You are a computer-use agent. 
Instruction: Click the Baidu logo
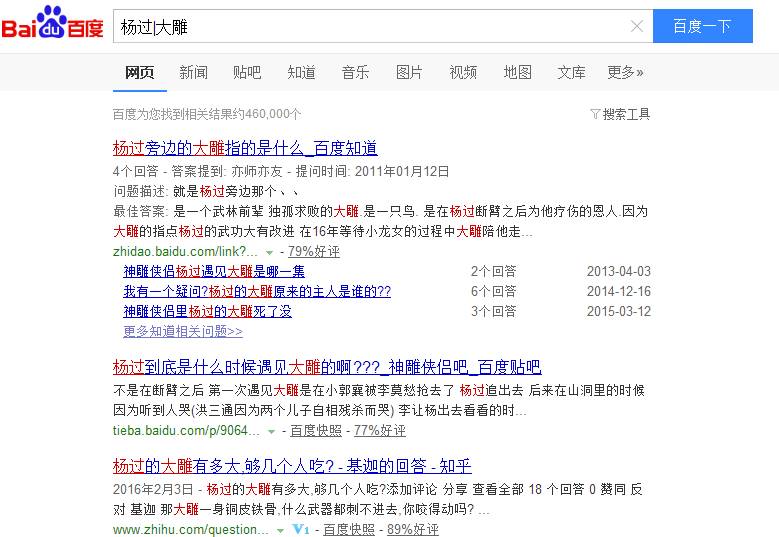click(x=52, y=23)
